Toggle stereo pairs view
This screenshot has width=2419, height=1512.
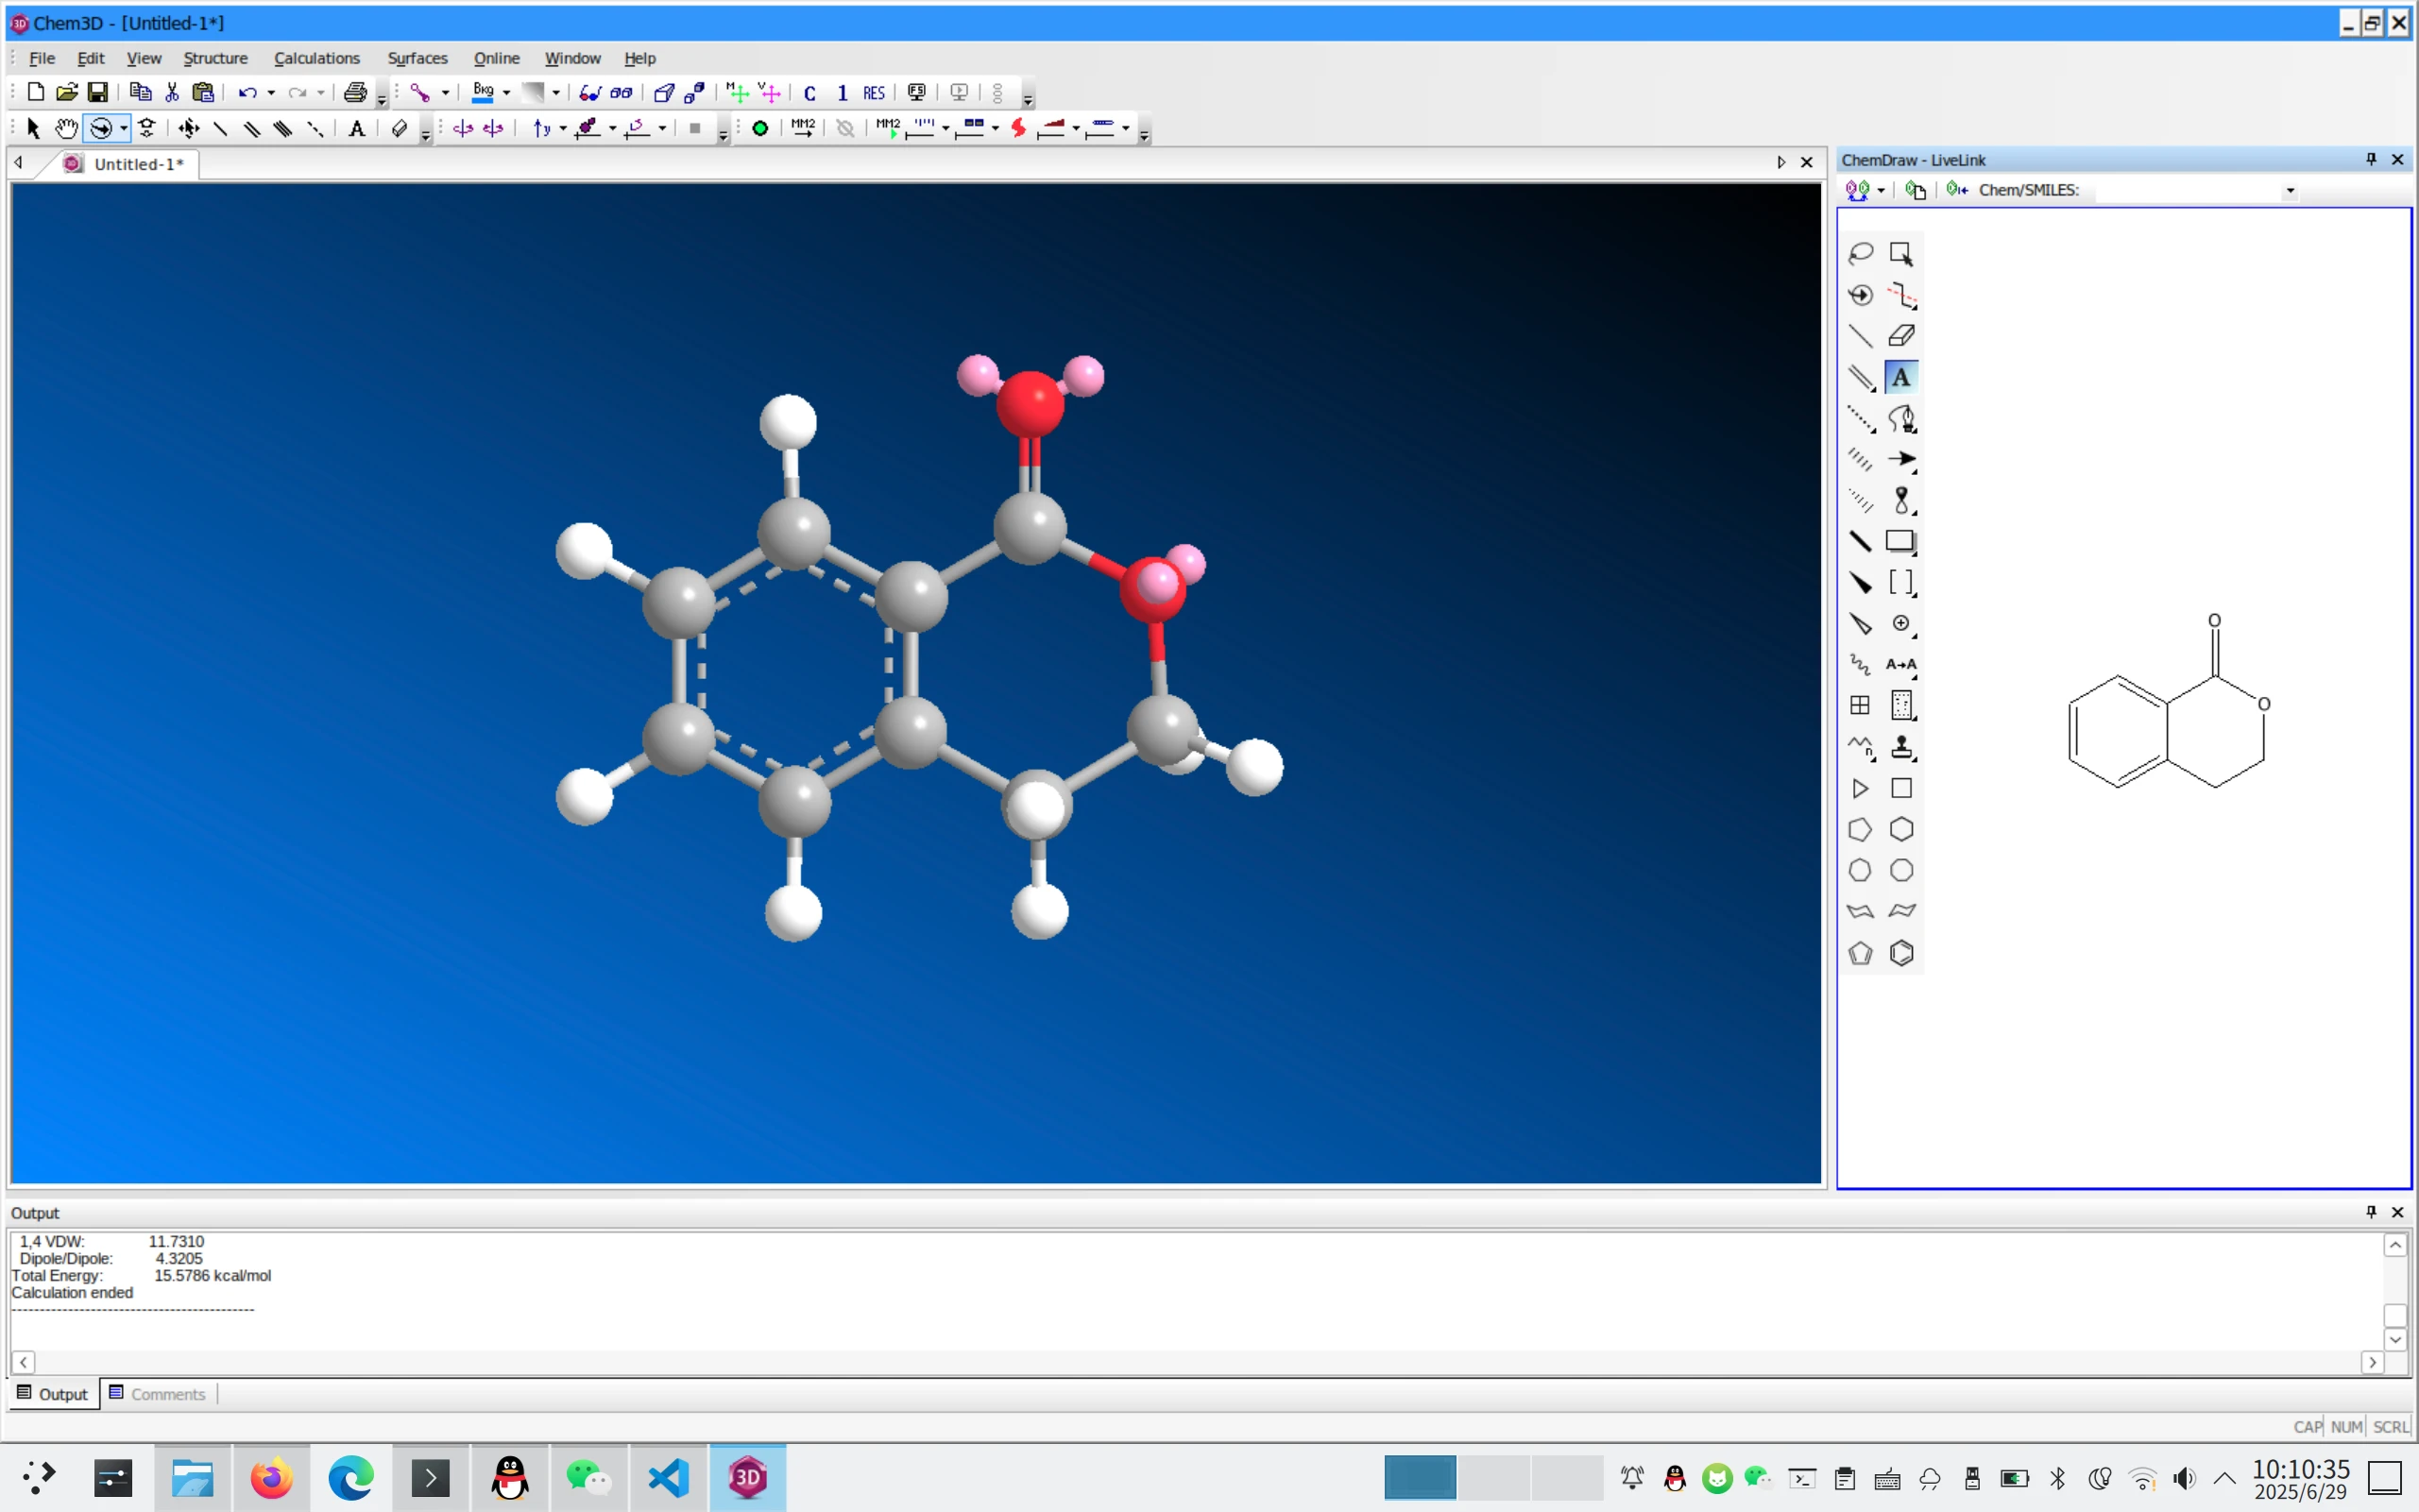tap(621, 92)
